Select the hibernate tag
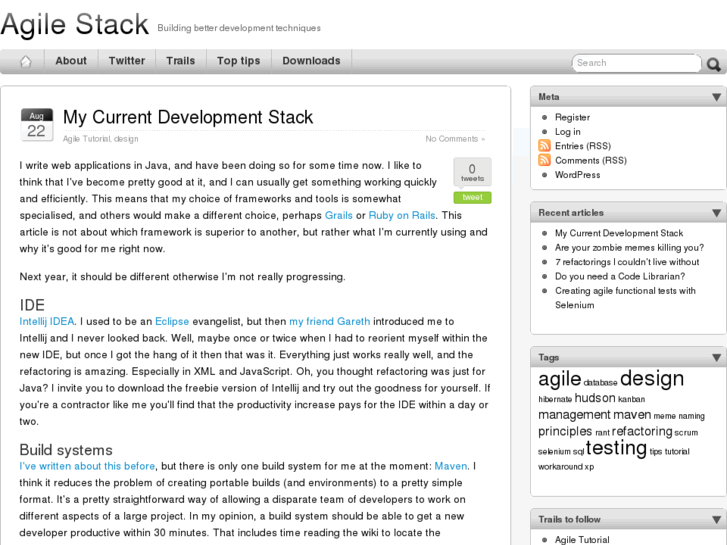727x545 pixels. [555, 399]
